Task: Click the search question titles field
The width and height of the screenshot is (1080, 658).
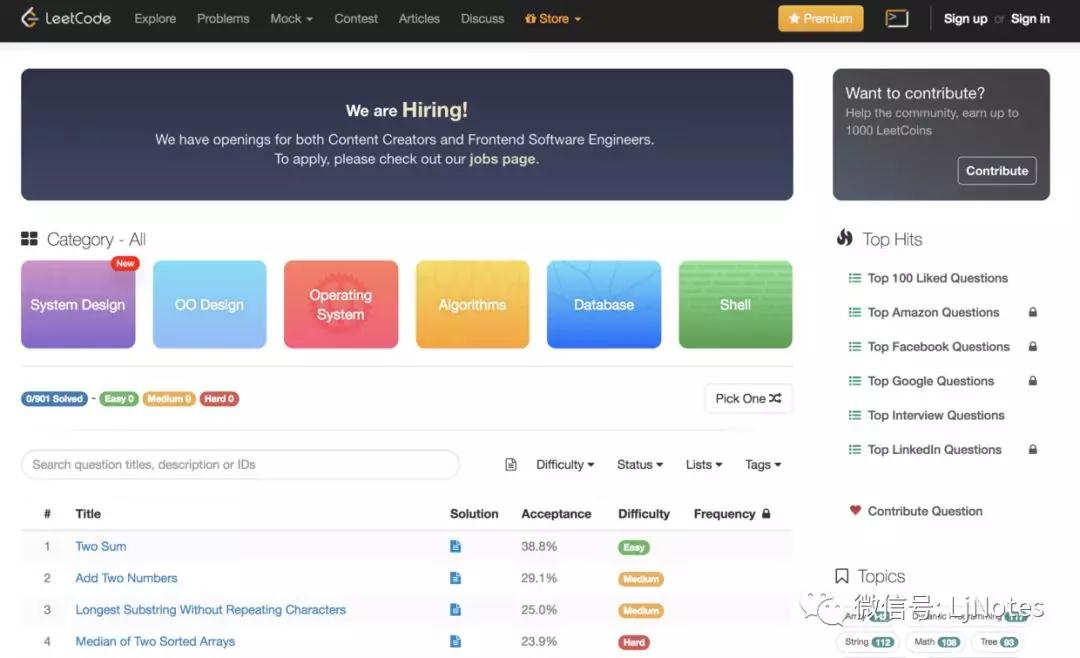Action: (240, 465)
